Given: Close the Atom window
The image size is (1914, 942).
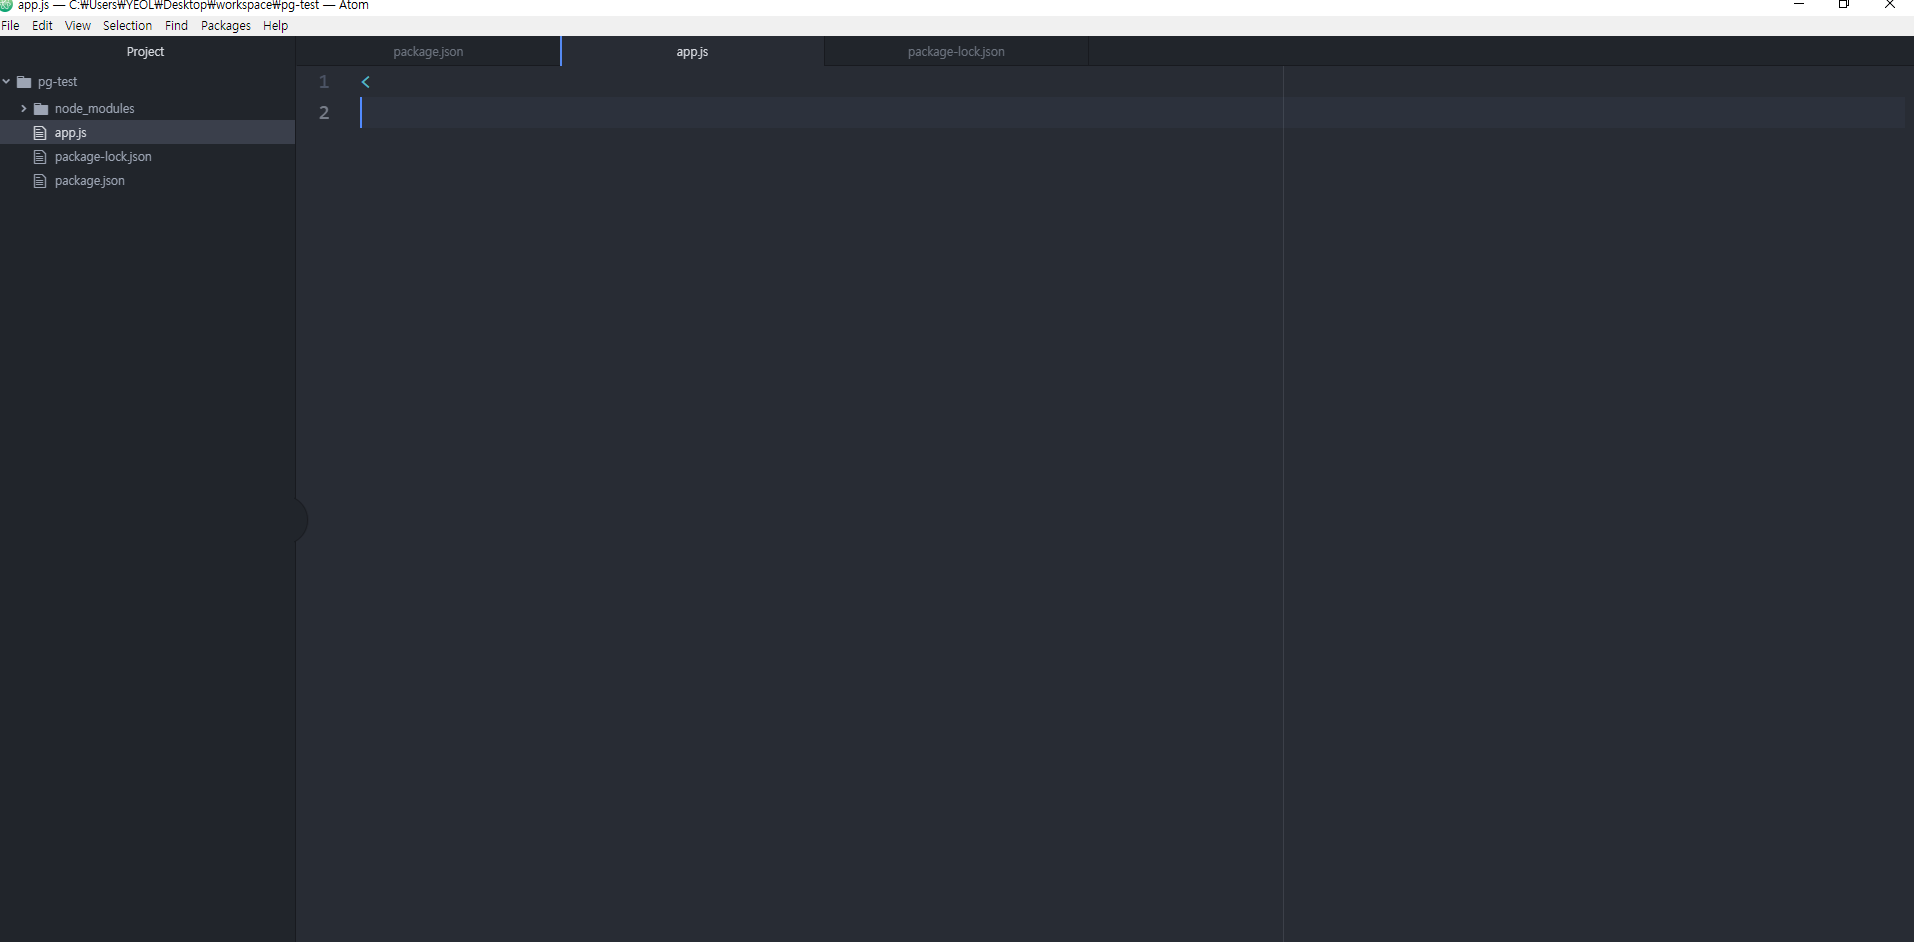Looking at the screenshot, I should 1890,5.
